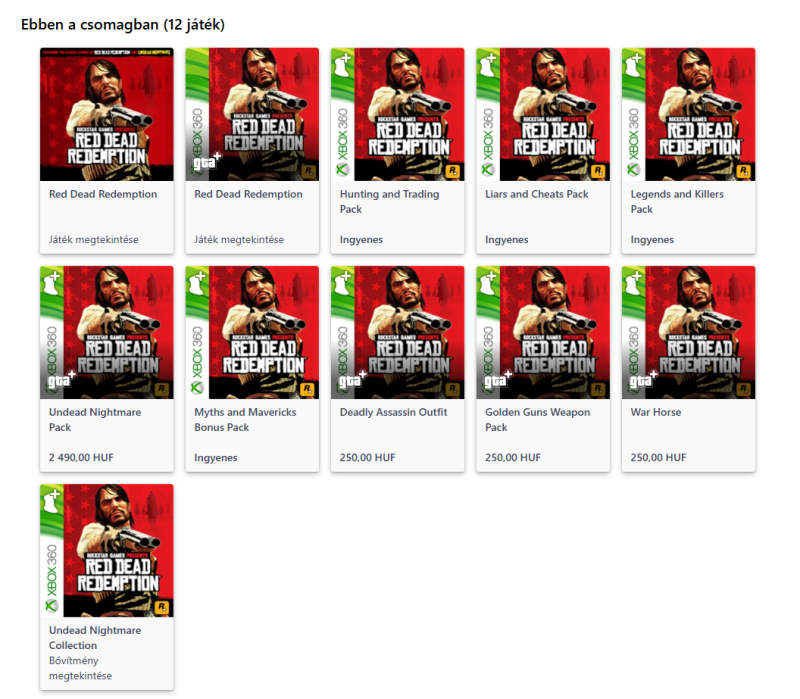This screenshot has height=699, width=800.
Task: Select the Deadly Assassin Outfit cover image
Action: click(397, 332)
